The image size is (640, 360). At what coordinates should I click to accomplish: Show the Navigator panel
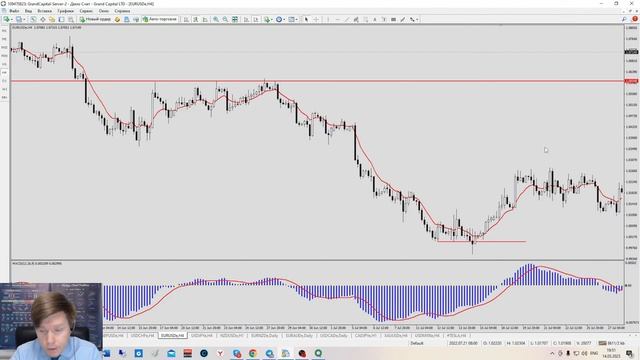pos(52,19)
